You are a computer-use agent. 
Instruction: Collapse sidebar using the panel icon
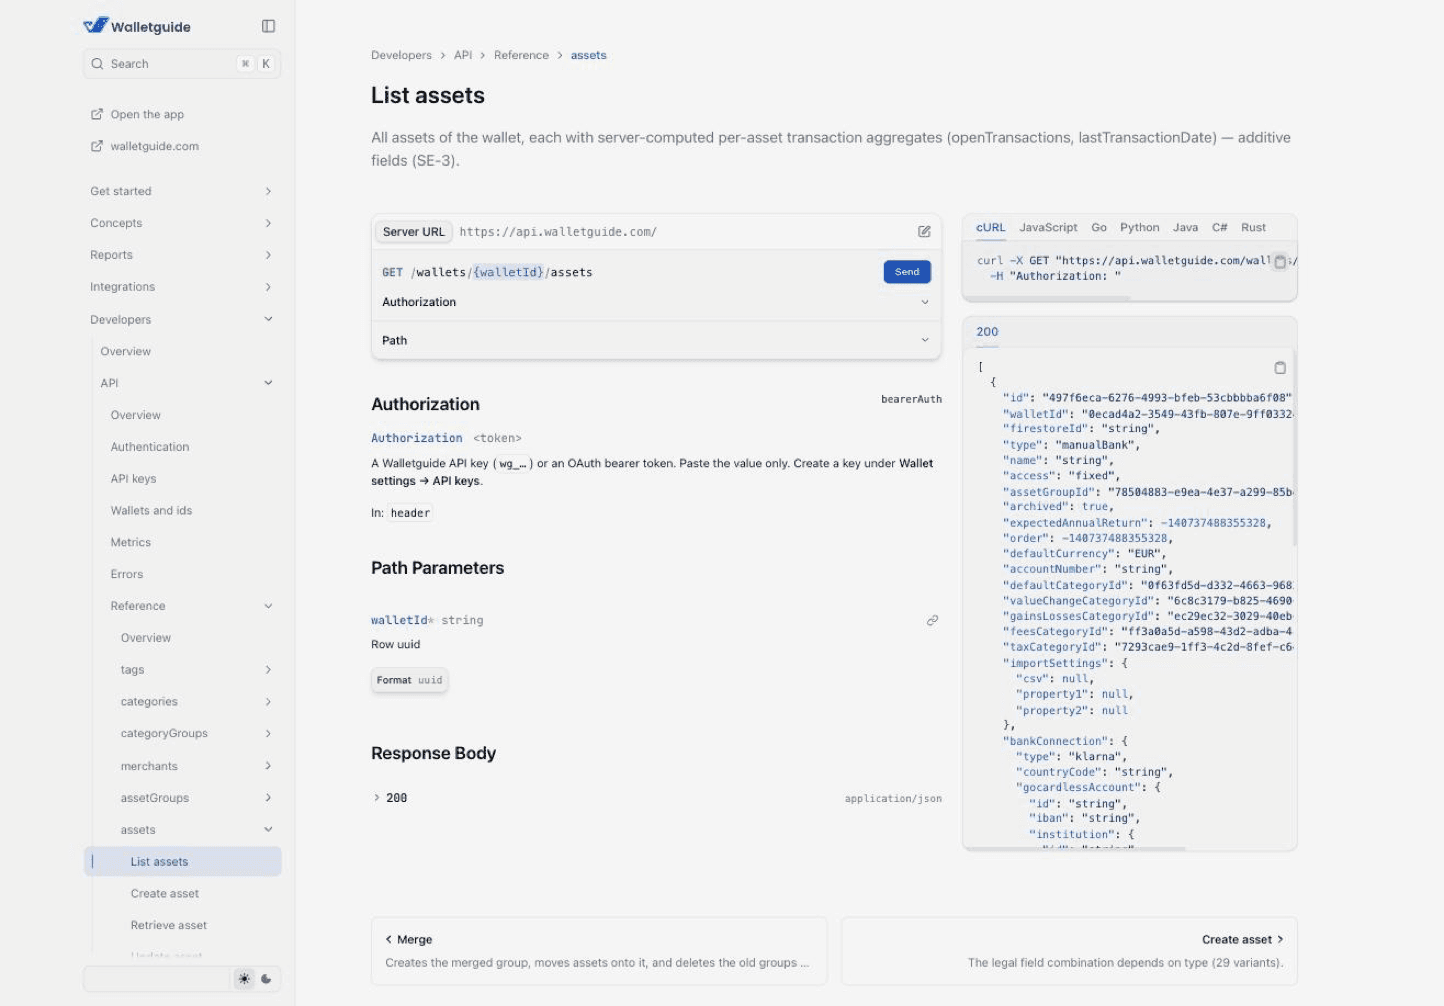pyautogui.click(x=268, y=26)
